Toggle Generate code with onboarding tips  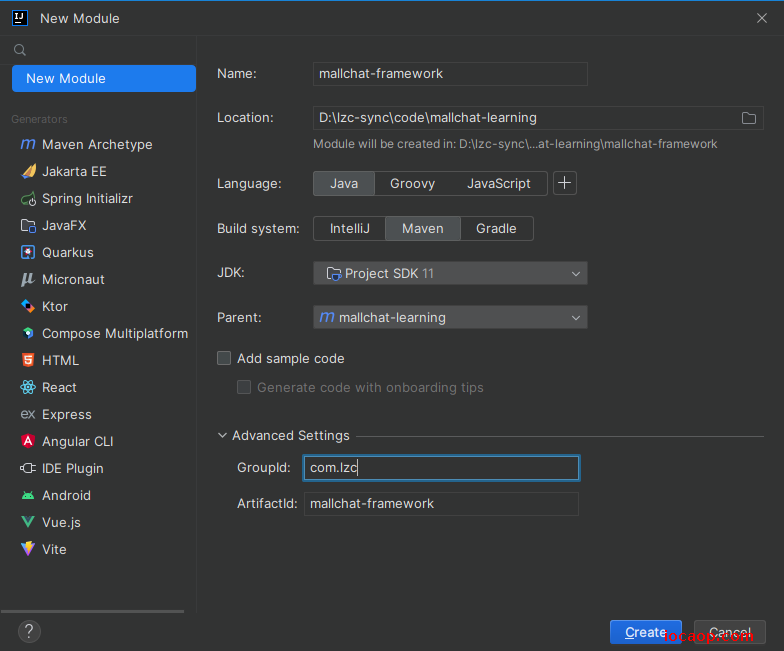(244, 387)
